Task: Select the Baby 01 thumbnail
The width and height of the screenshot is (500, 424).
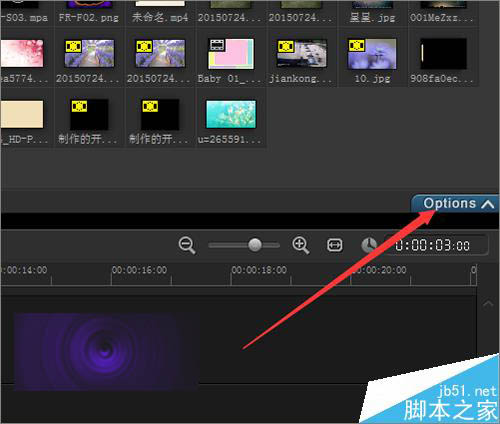Action: (231, 54)
